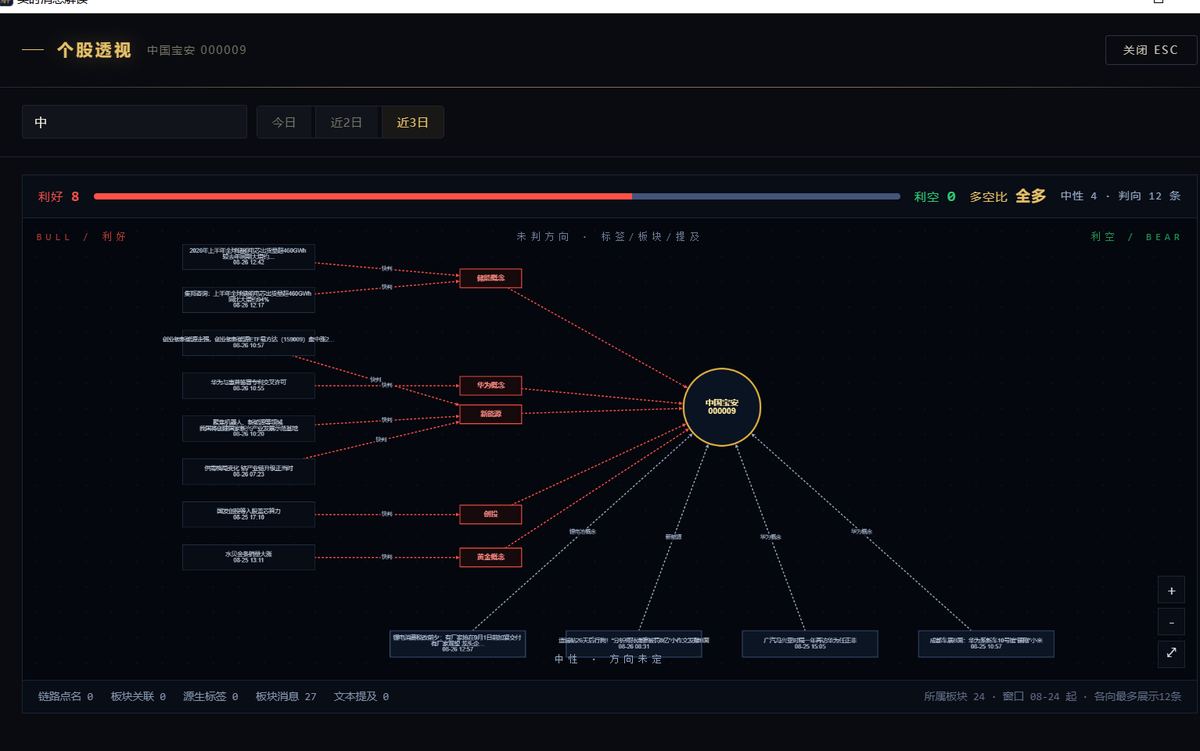Open the 水贝 news card dated 08-25 13:11
The height and width of the screenshot is (751, 1200).
pyautogui.click(x=248, y=557)
